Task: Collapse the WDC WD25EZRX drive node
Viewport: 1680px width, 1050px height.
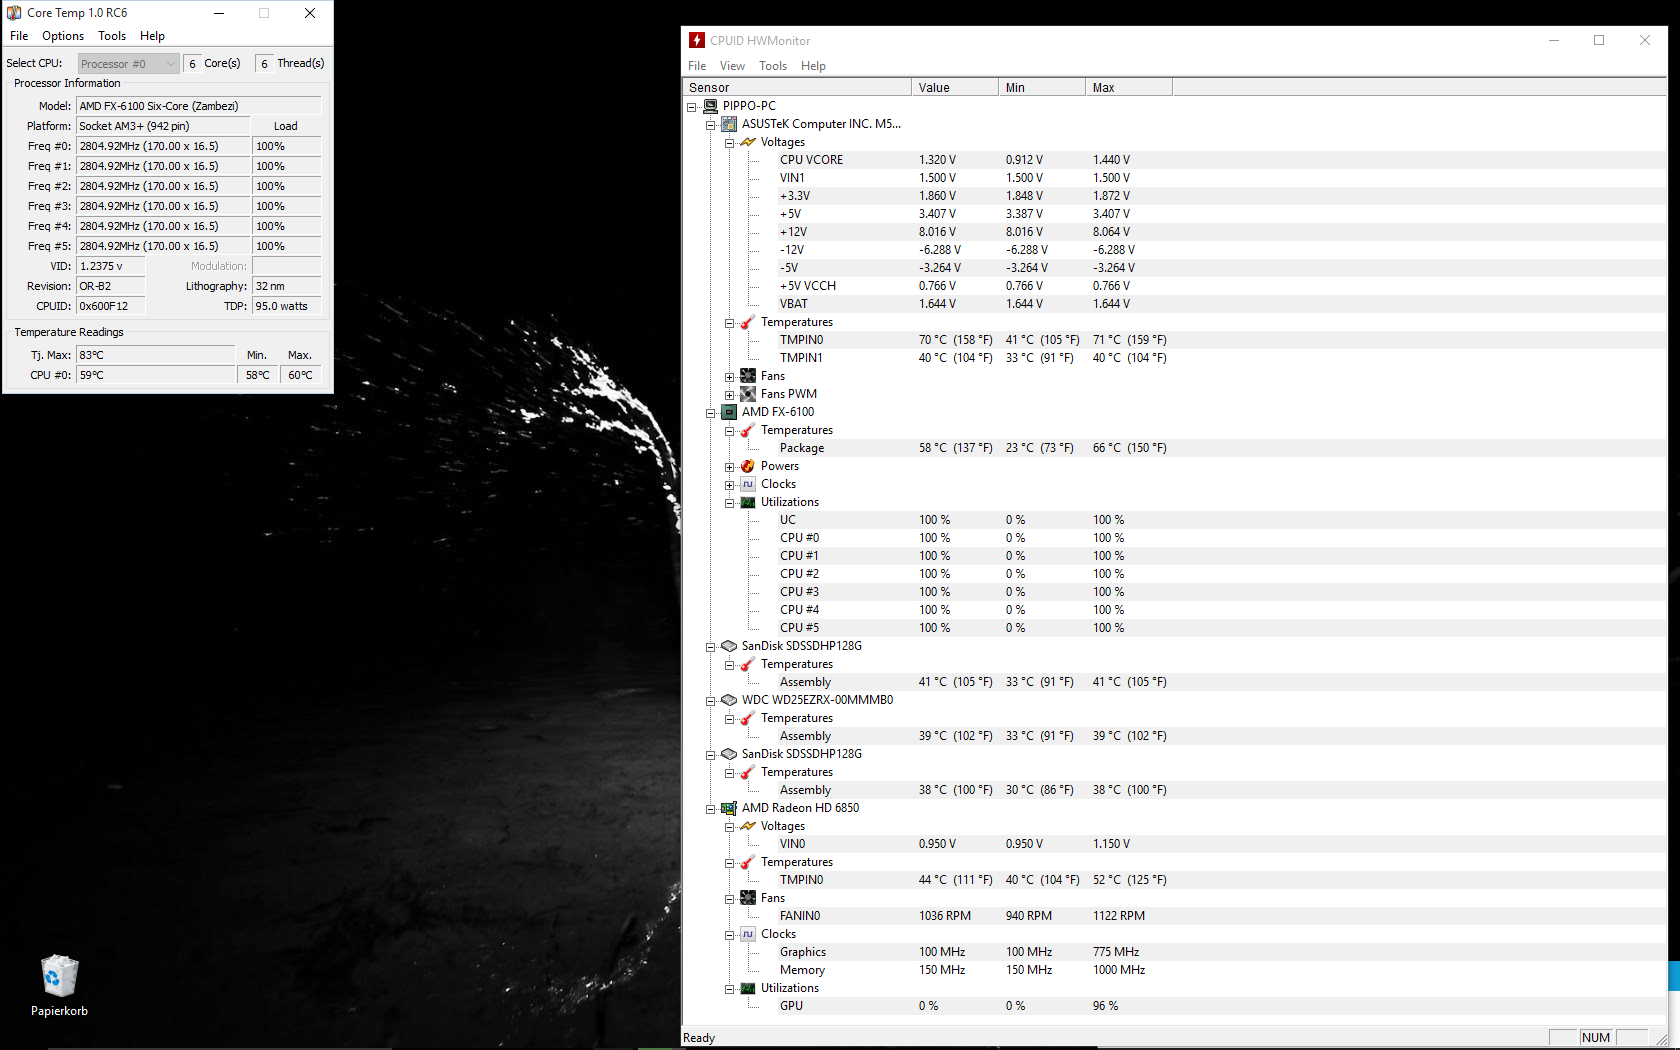Action: (711, 701)
